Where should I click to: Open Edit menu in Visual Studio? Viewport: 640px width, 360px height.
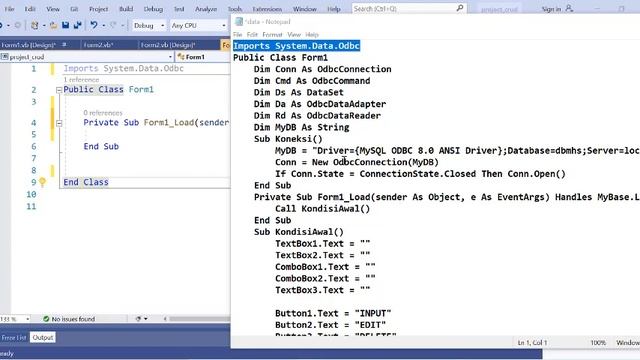pyautogui.click(x=30, y=9)
